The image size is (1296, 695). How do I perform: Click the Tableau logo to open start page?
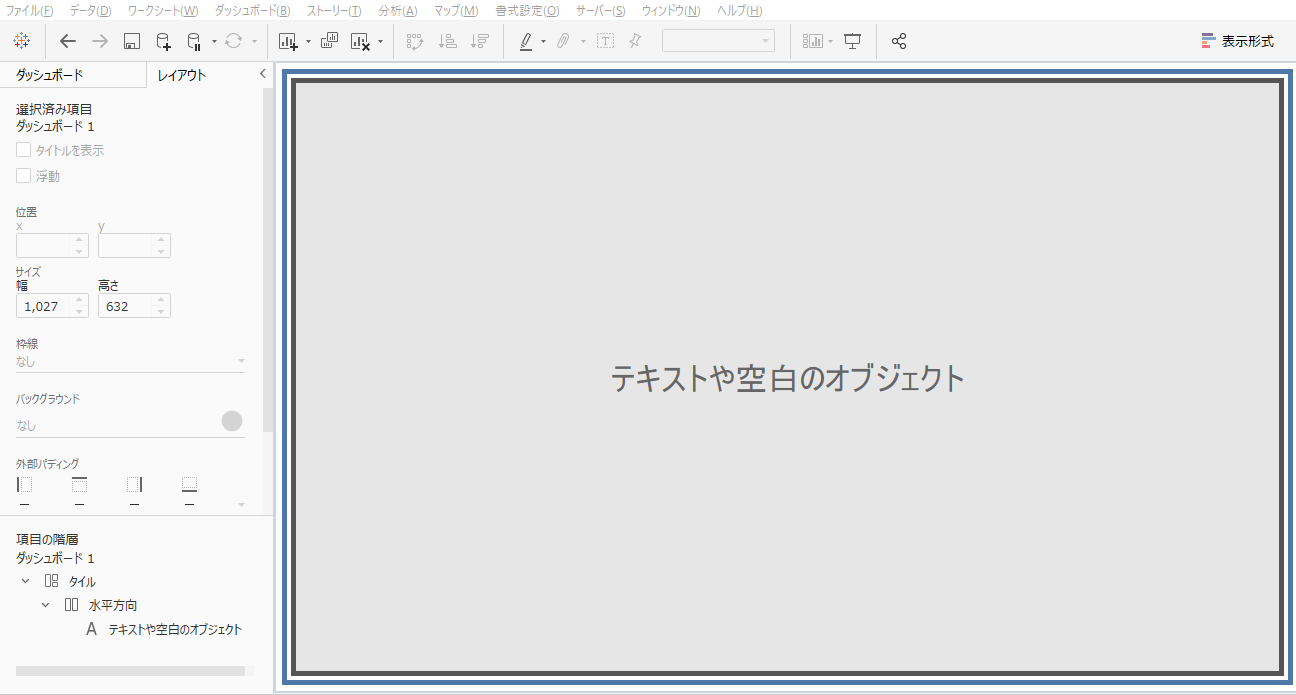[x=21, y=41]
